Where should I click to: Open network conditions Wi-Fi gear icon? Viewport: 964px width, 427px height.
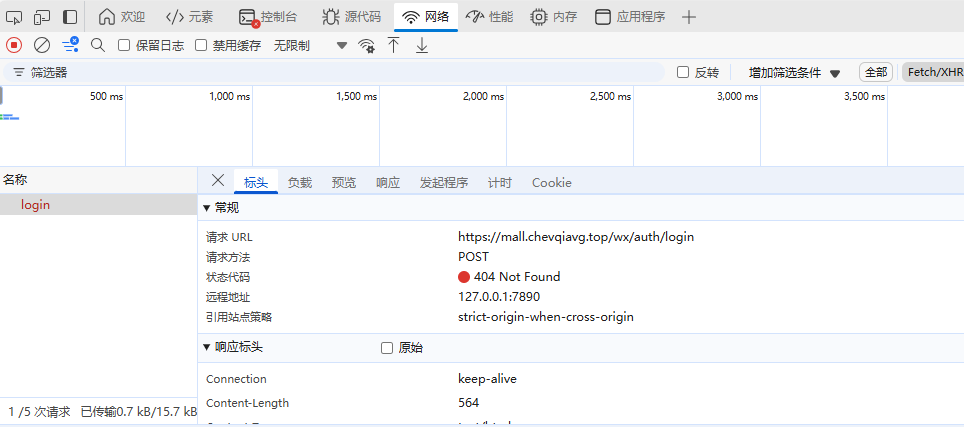tap(367, 45)
